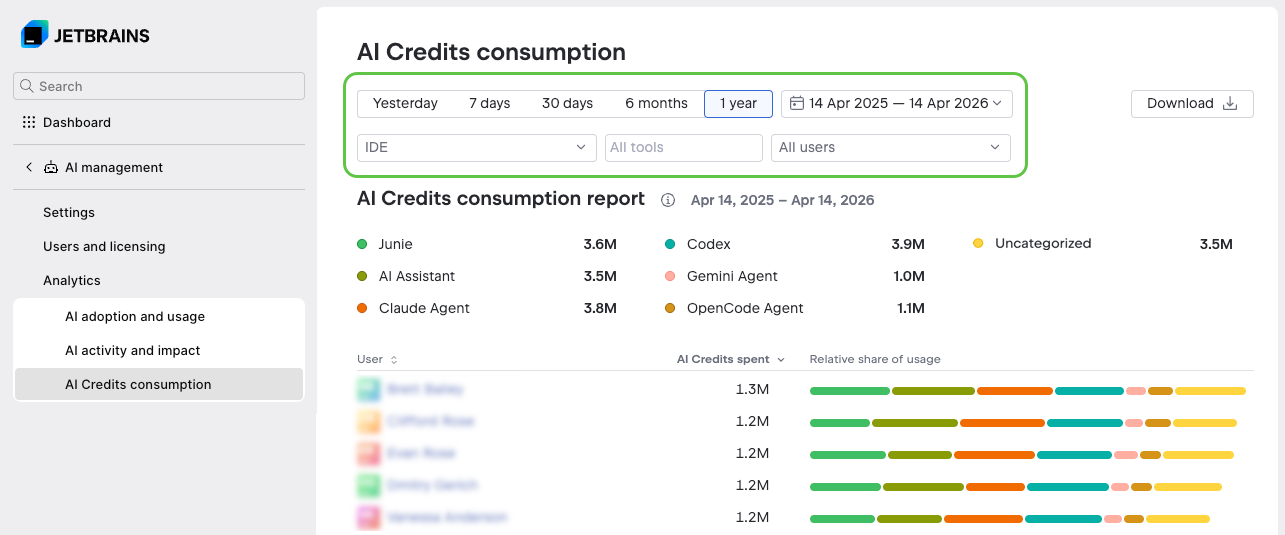
Task: Select Analytics in the sidebar
Action: (72, 280)
